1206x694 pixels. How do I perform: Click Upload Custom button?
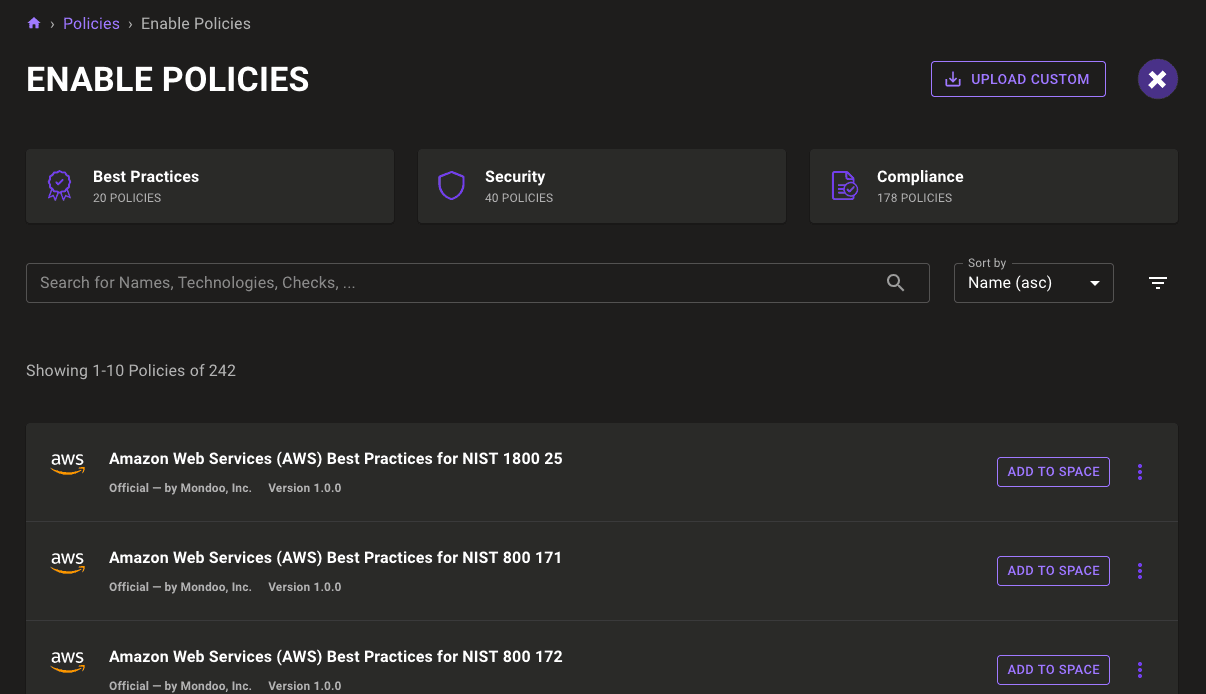click(x=1017, y=79)
